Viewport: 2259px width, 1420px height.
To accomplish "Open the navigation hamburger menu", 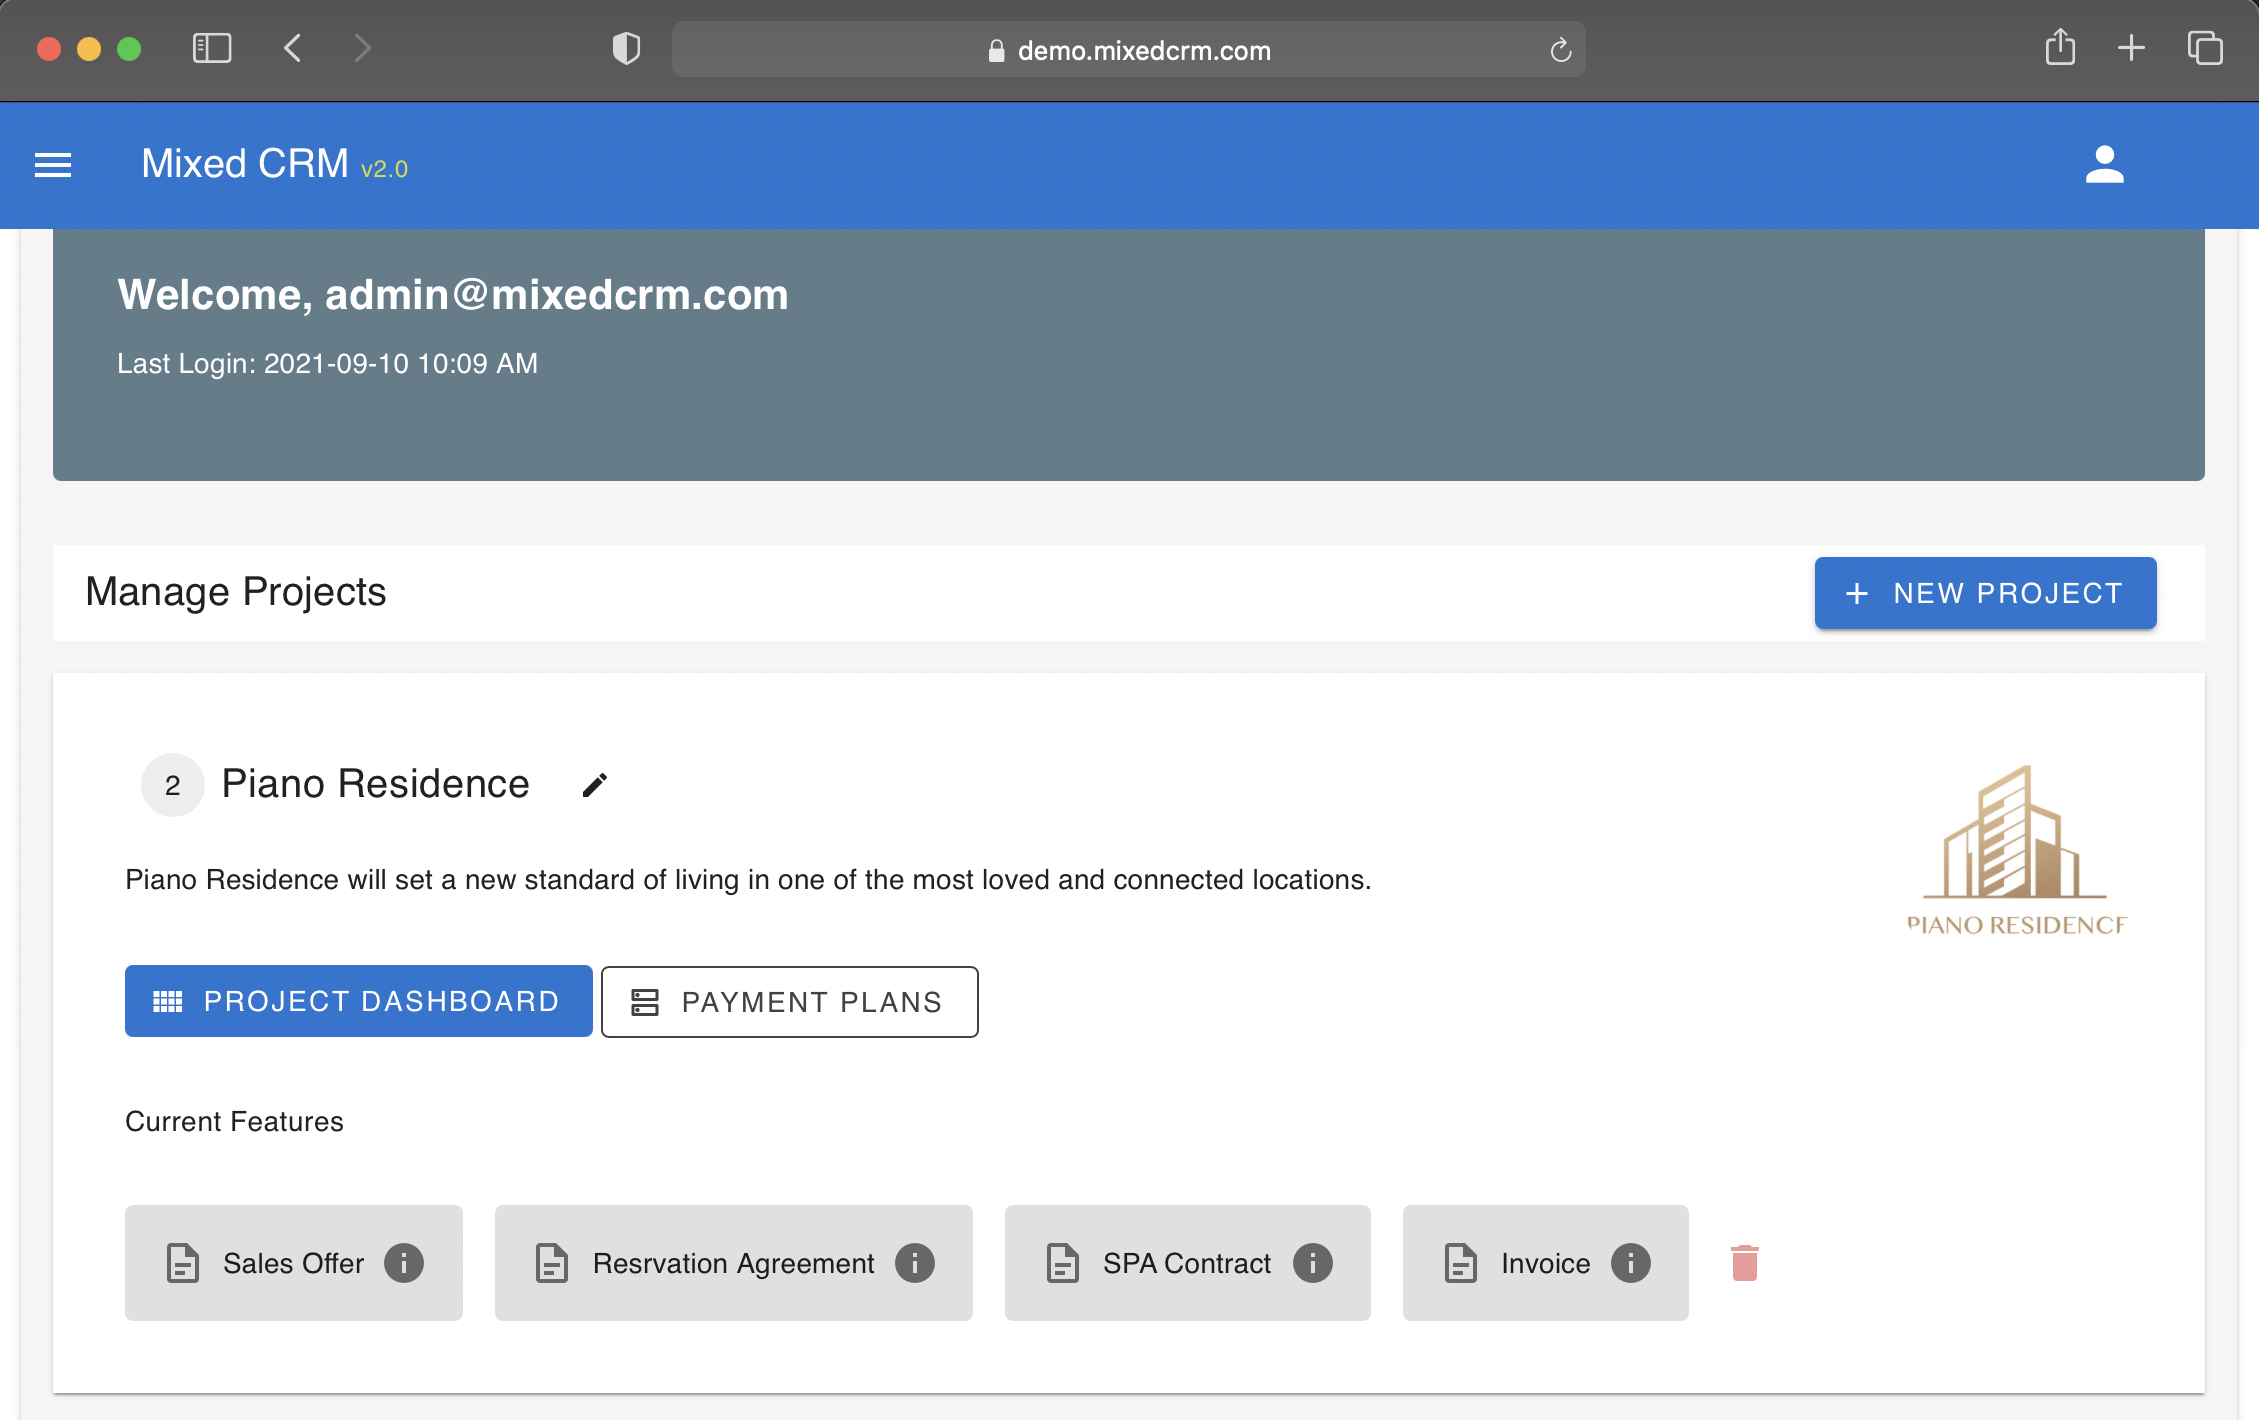I will (52, 164).
